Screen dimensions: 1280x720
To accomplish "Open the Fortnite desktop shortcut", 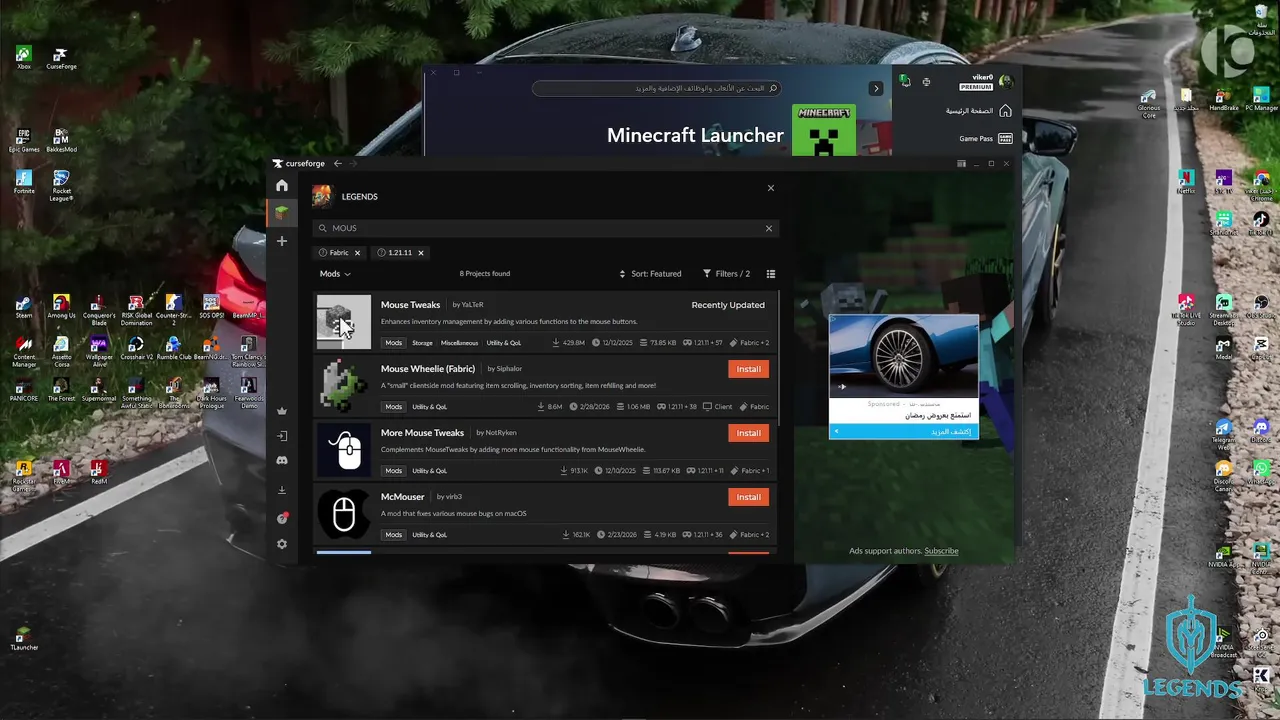I will [x=24, y=182].
